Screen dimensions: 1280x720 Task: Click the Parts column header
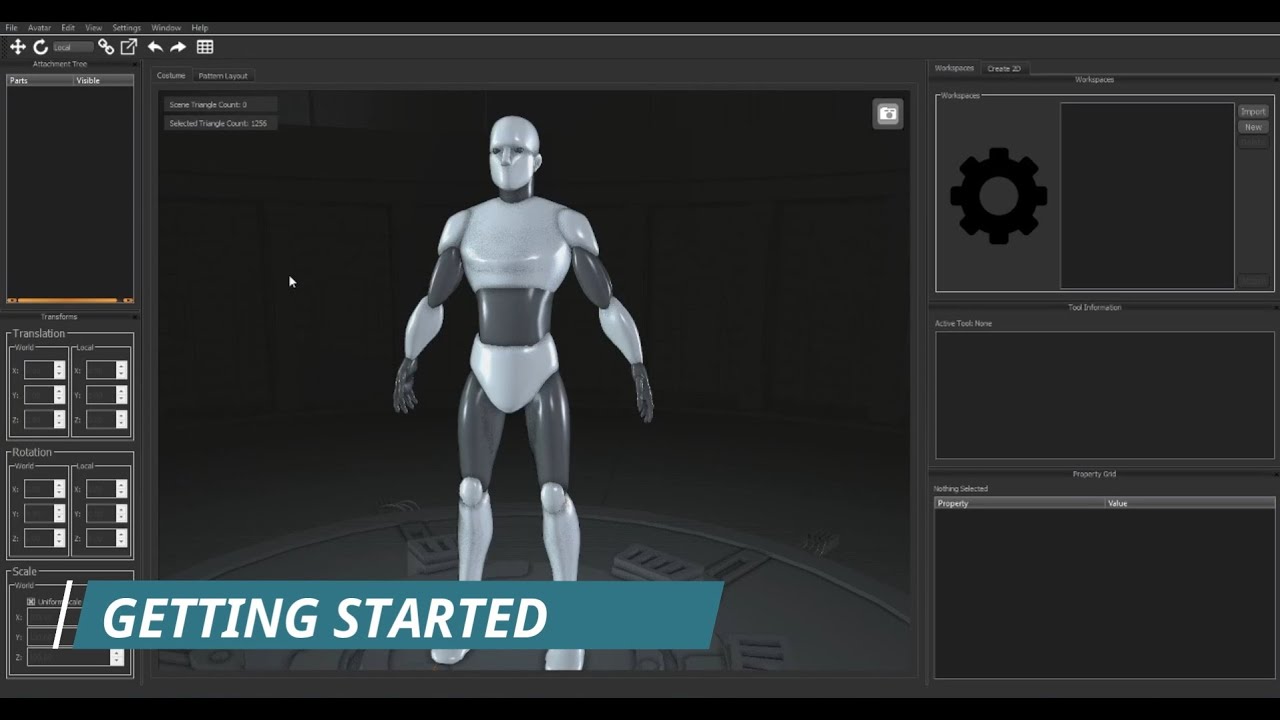[x=41, y=81]
